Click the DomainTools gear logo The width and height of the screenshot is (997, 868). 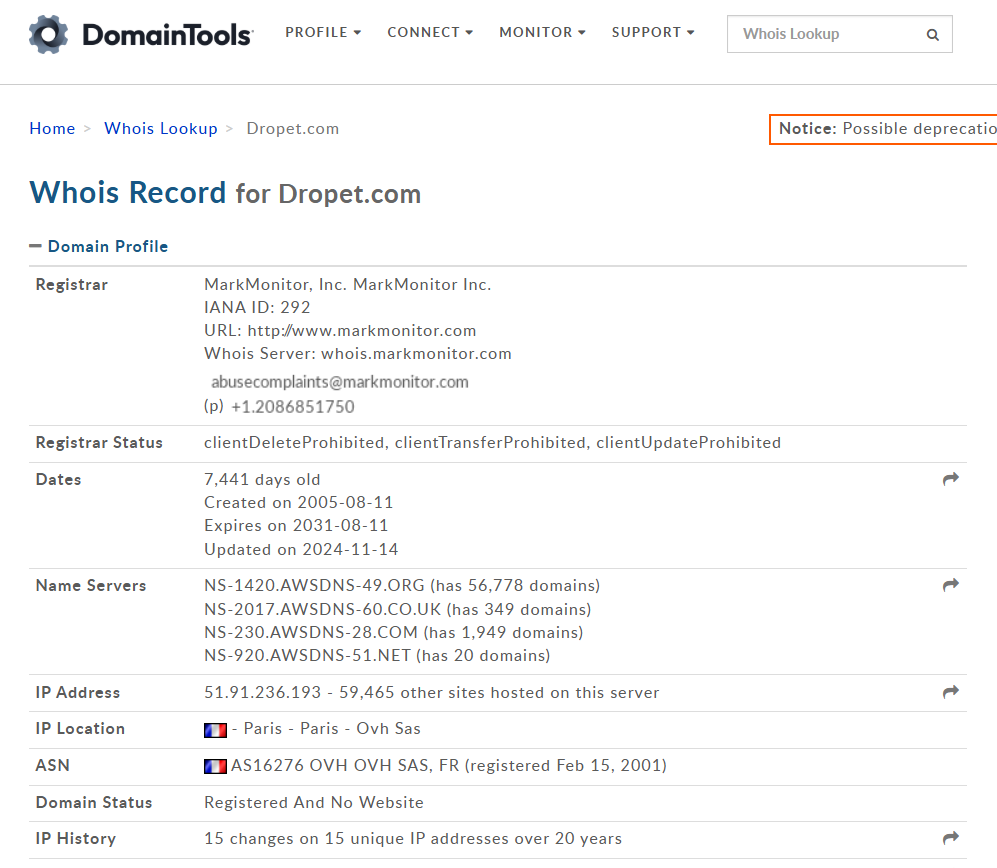48,34
